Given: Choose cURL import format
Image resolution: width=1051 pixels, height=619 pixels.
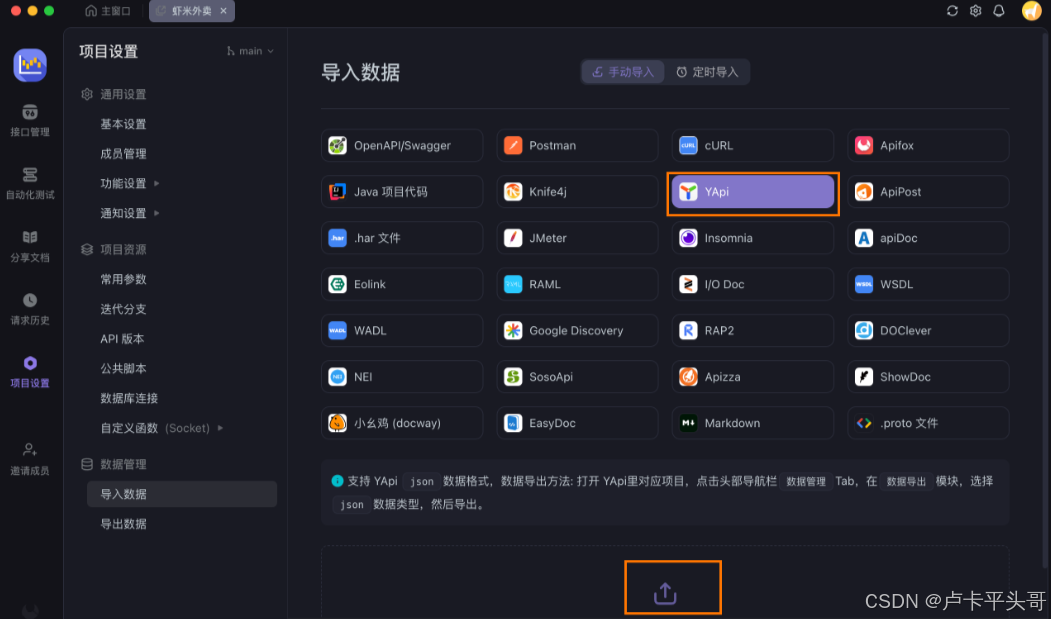Looking at the screenshot, I should (x=753, y=146).
